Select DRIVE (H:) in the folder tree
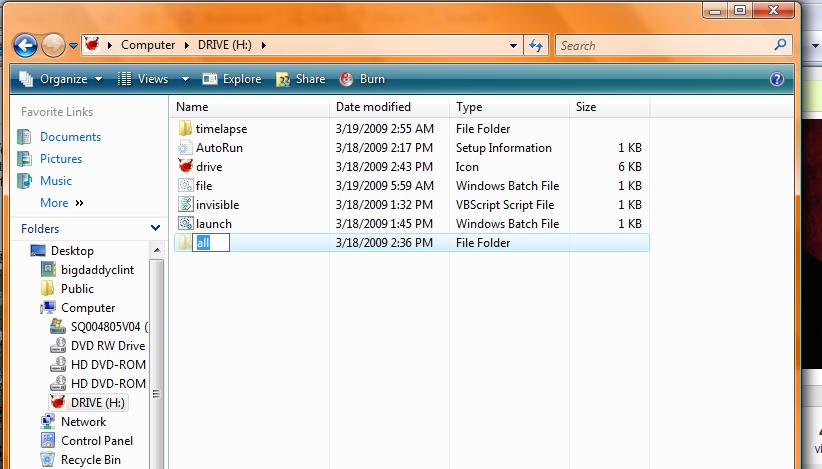The height and width of the screenshot is (469, 822). pyautogui.click(x=98, y=403)
